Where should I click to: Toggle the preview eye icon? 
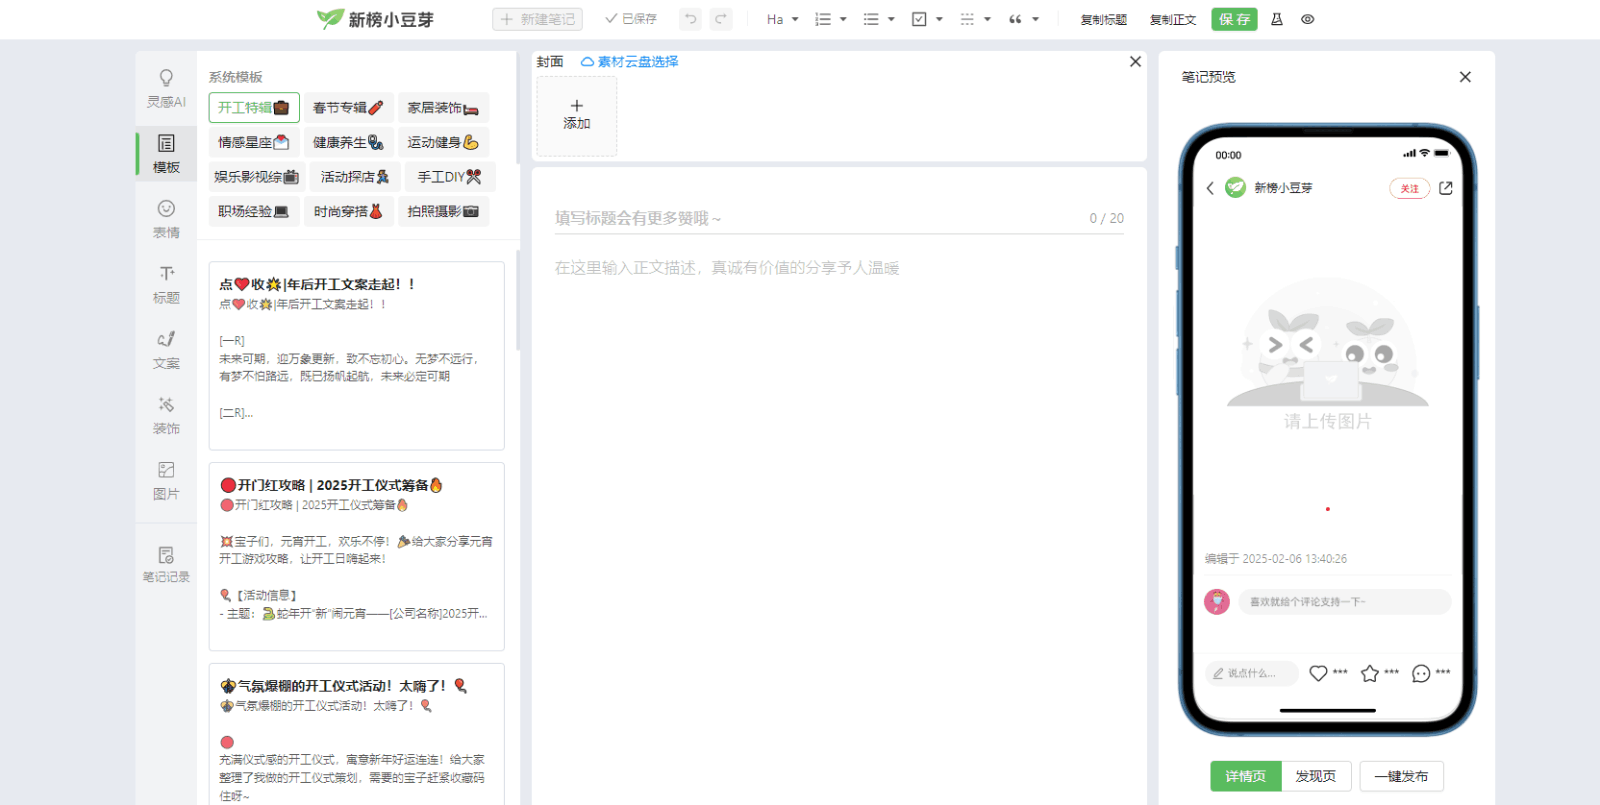[x=1308, y=19]
